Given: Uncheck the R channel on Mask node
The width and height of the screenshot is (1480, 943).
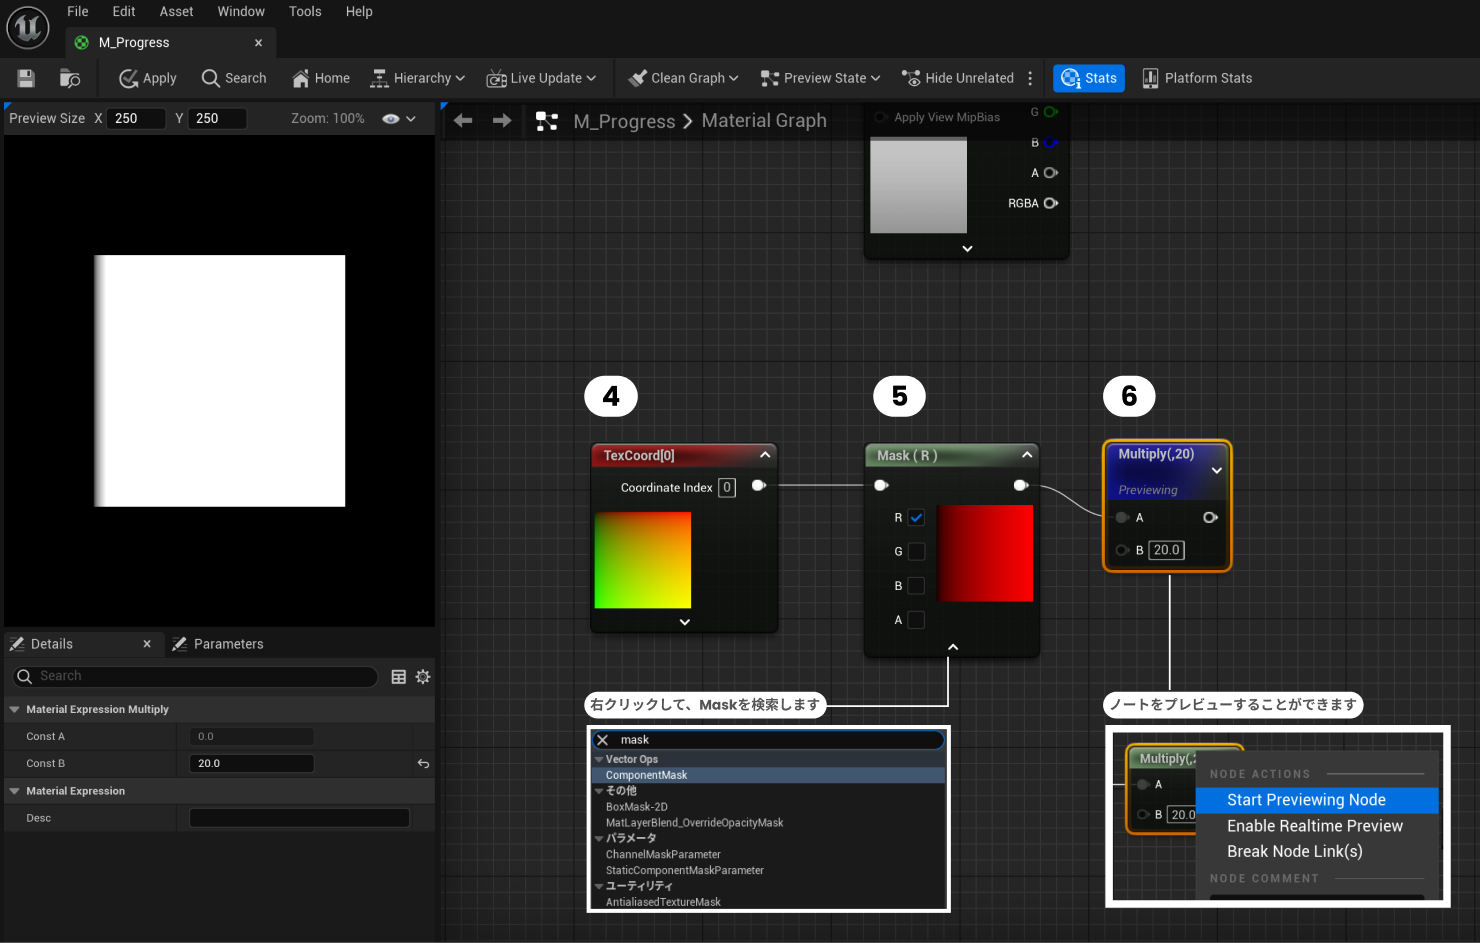Looking at the screenshot, I should tap(916, 518).
